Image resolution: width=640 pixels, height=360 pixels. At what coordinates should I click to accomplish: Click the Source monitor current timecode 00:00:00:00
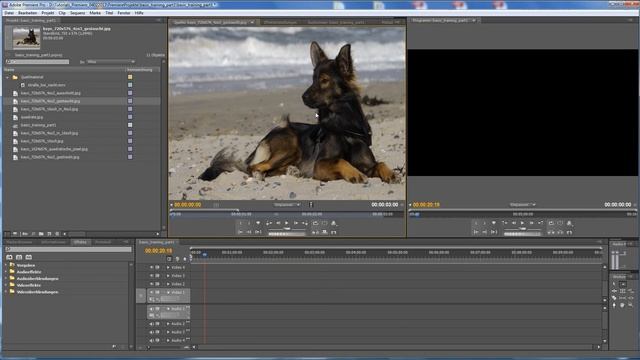(187, 204)
